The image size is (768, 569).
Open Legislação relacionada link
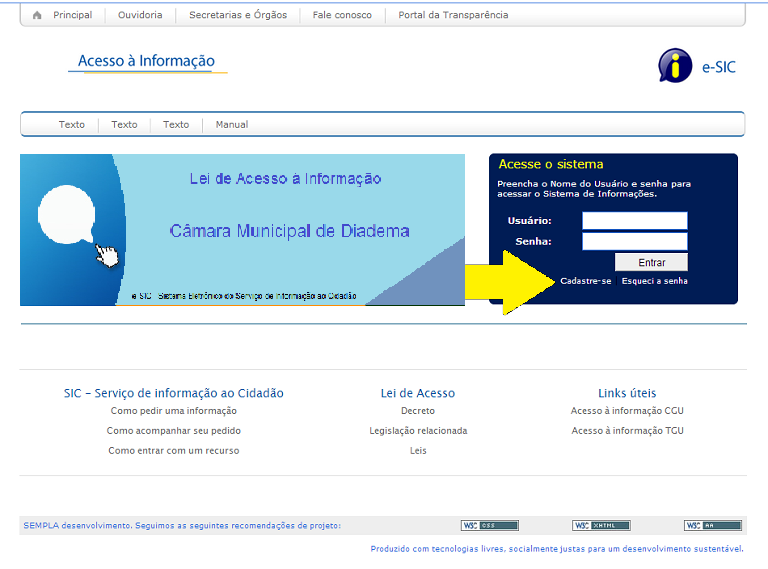tap(418, 431)
